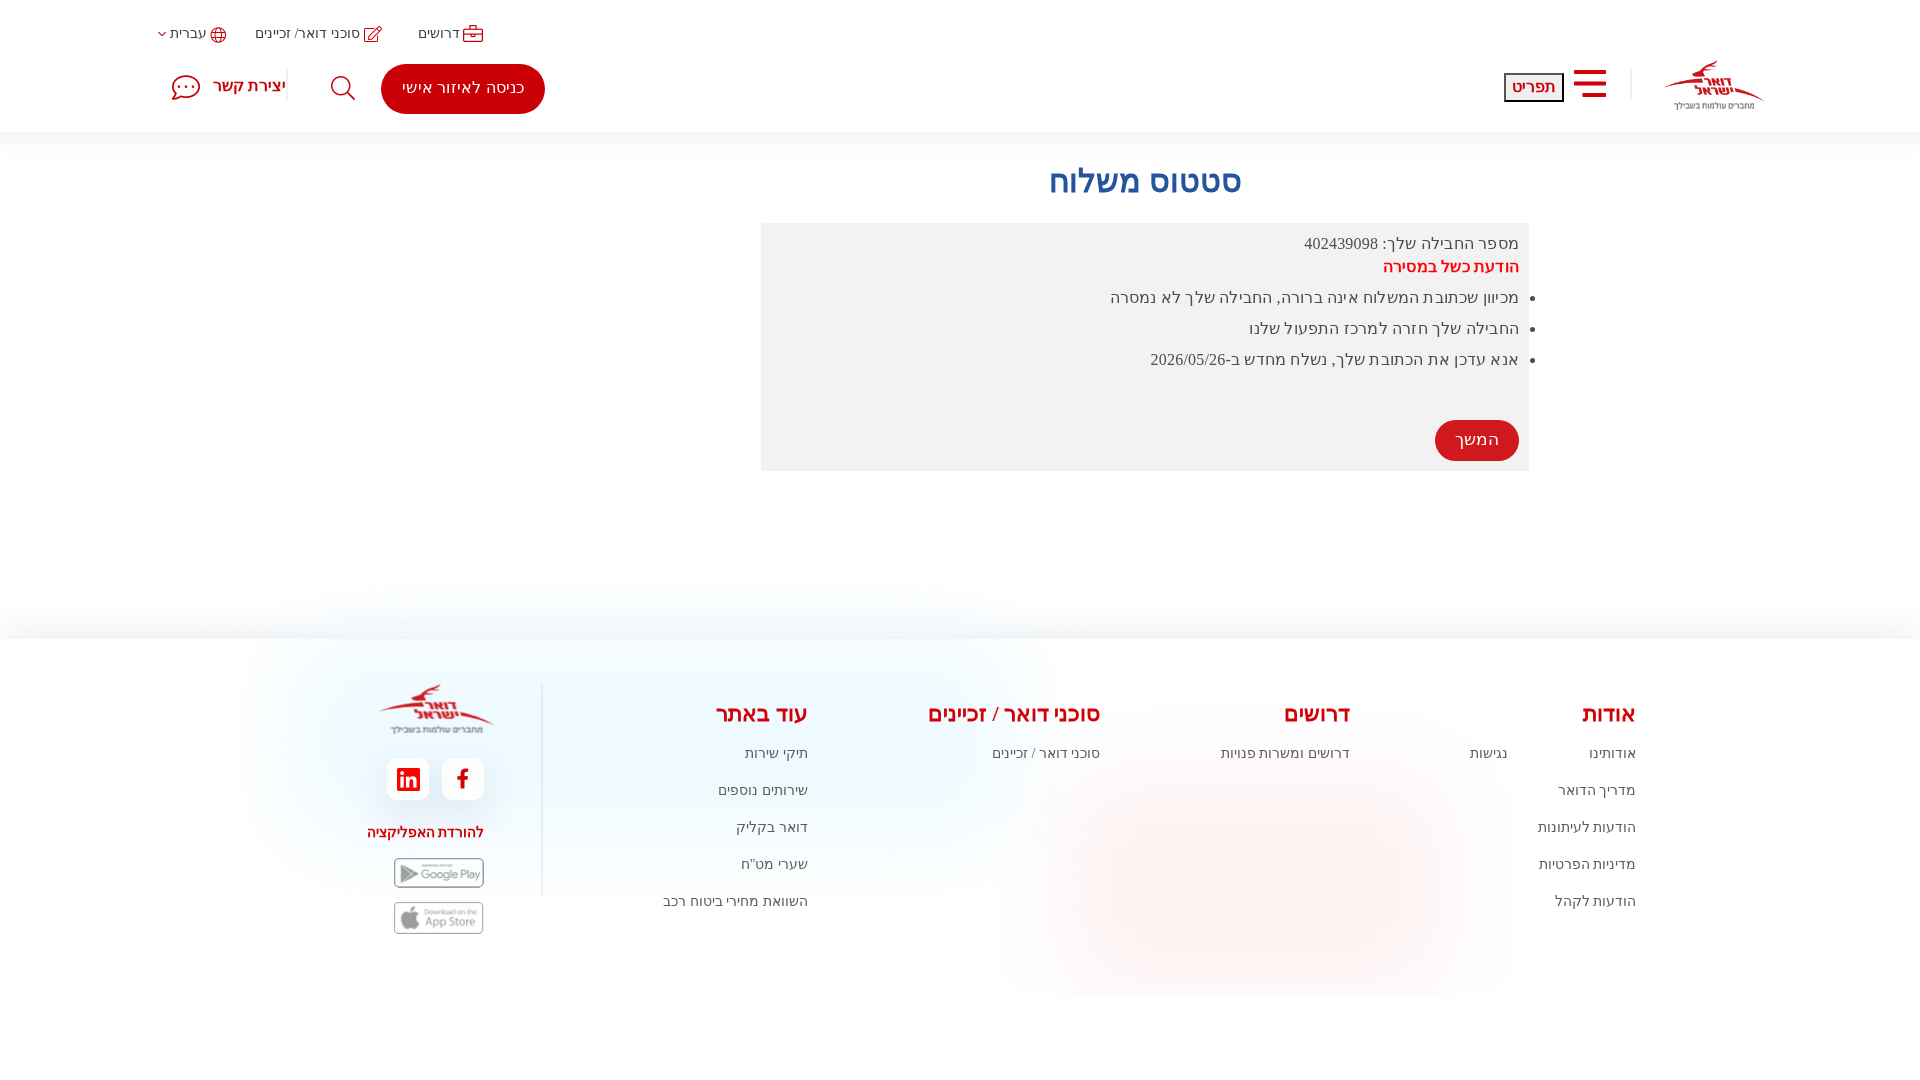1920x1080 pixels.
Task: Open מדיניות הפרטיות privacy link
Action: pyautogui.click(x=1587, y=865)
